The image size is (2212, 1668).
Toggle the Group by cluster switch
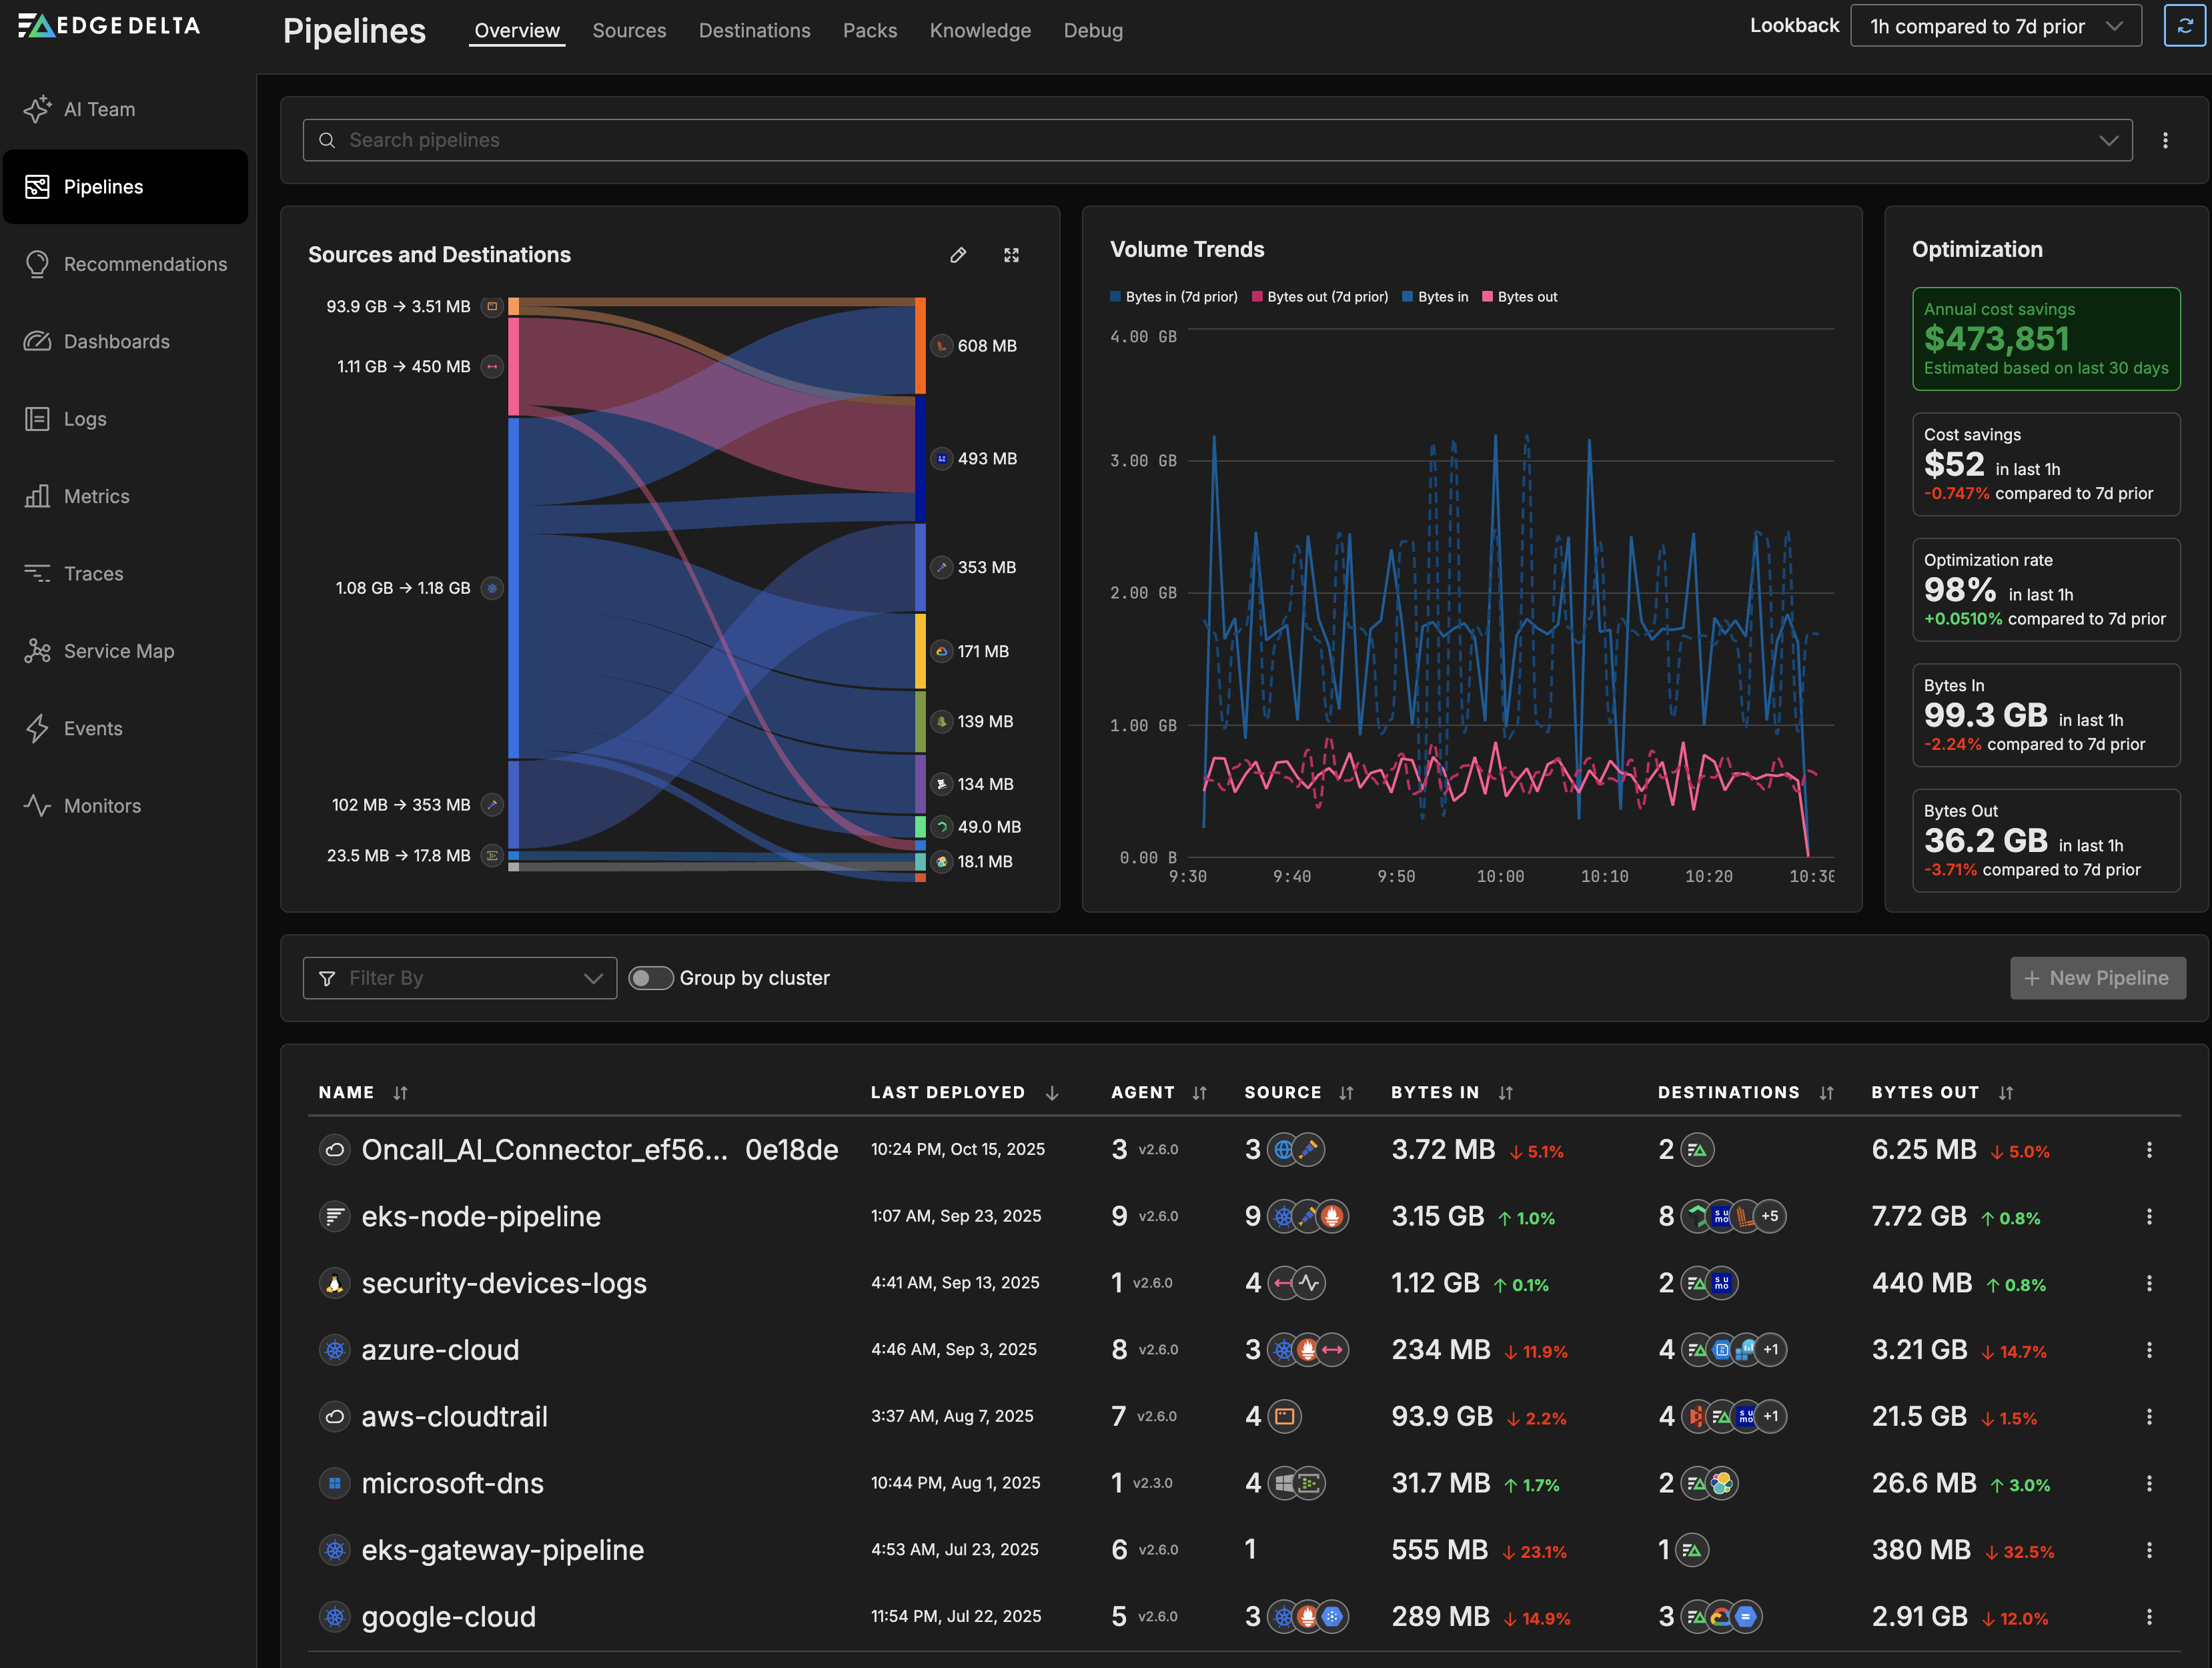pos(651,978)
